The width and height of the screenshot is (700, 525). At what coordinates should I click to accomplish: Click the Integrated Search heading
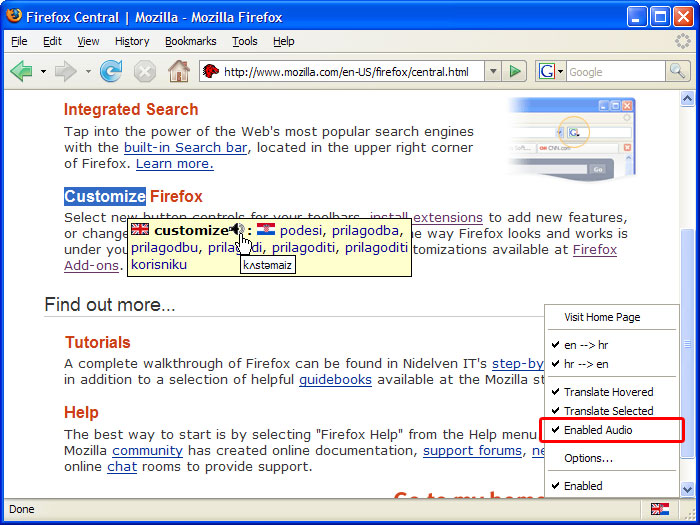pos(131,109)
